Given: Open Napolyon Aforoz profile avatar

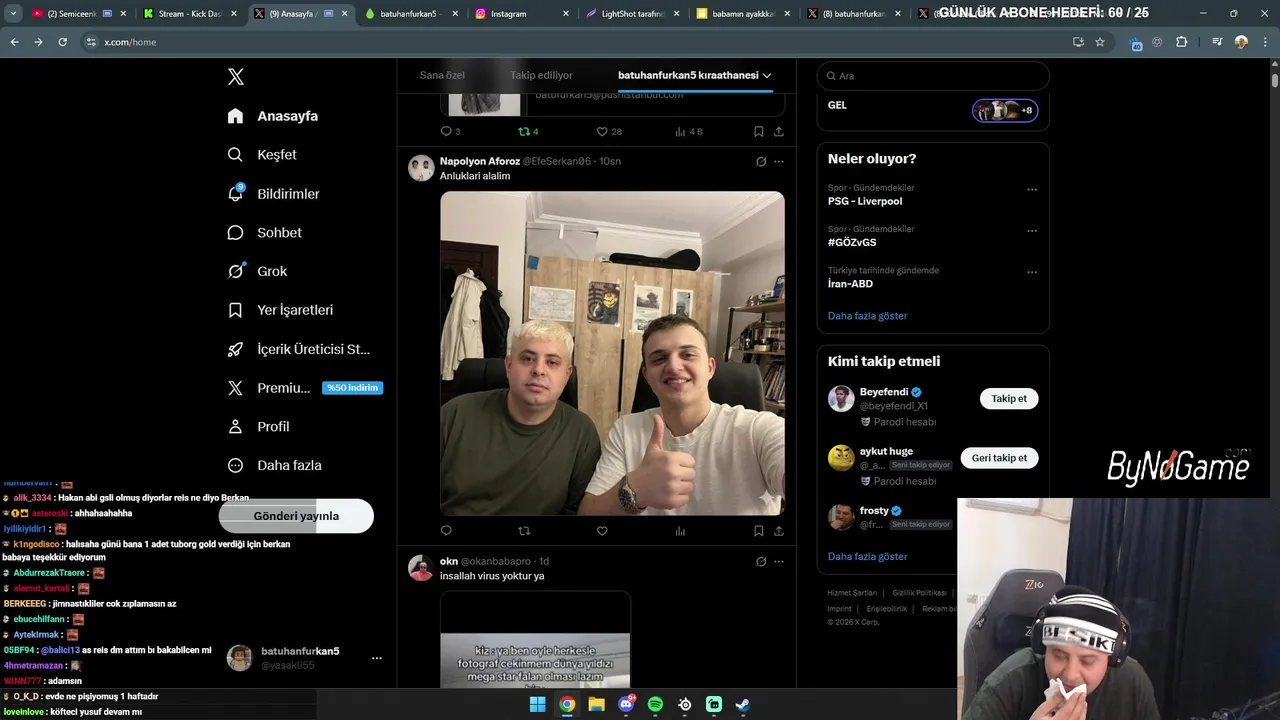Looking at the screenshot, I should [x=421, y=168].
